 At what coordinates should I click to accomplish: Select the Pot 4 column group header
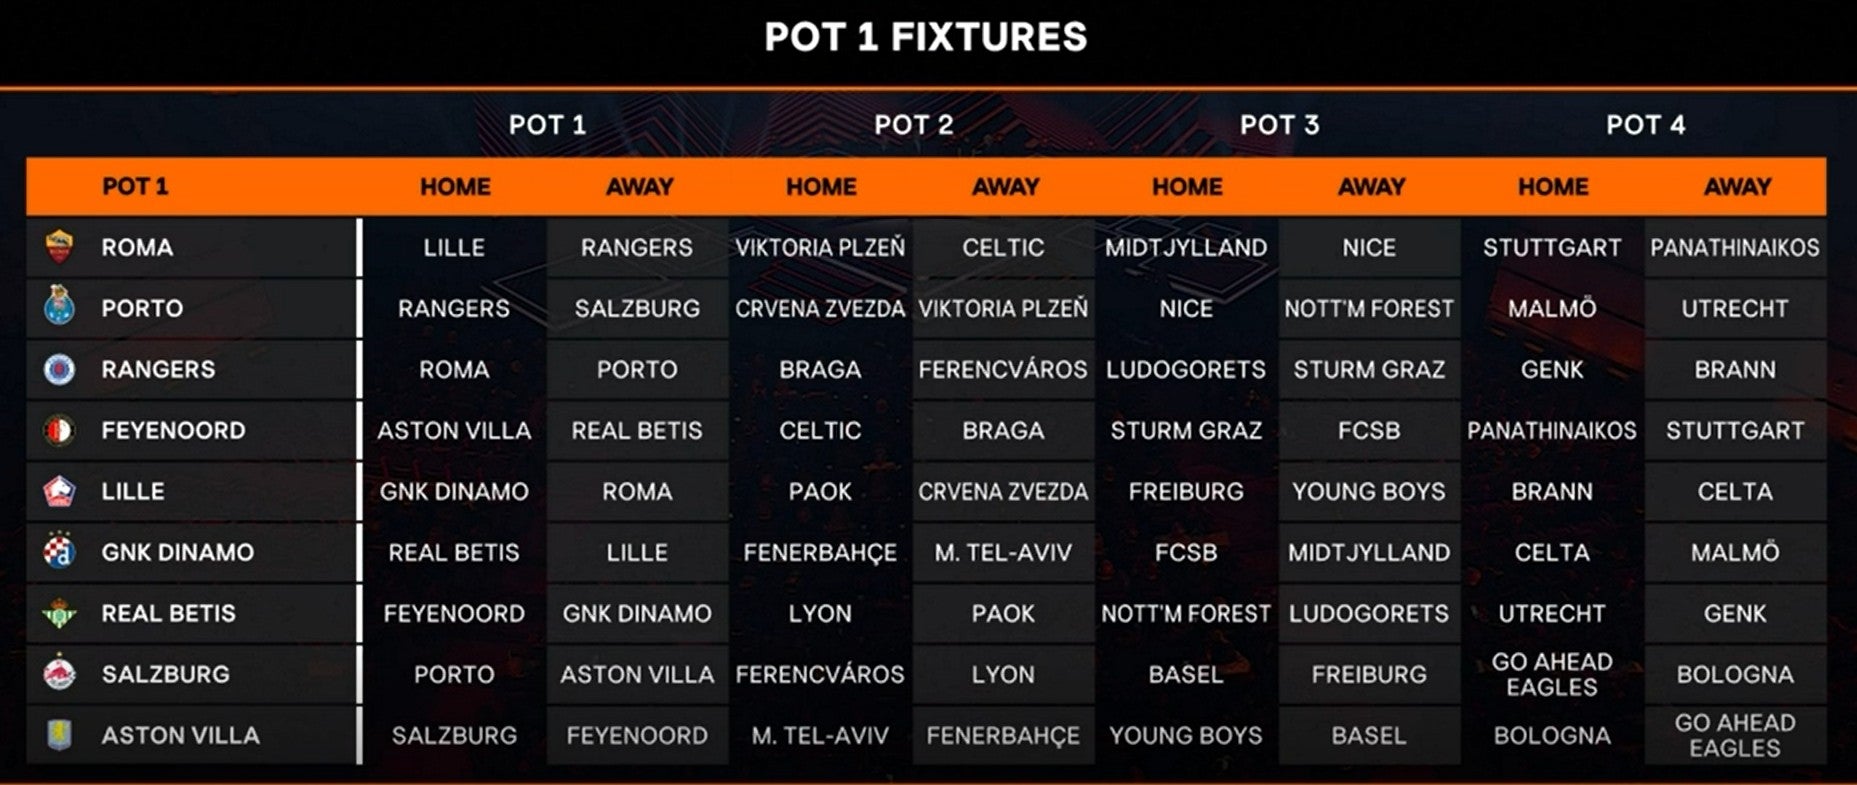pyautogui.click(x=1645, y=125)
